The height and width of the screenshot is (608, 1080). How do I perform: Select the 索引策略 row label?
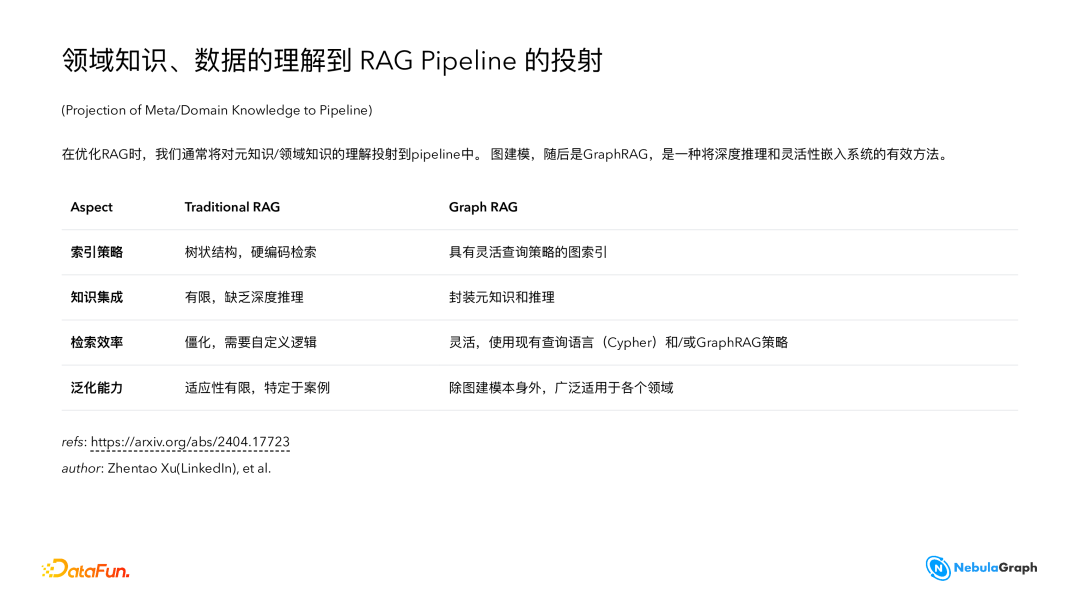95,252
